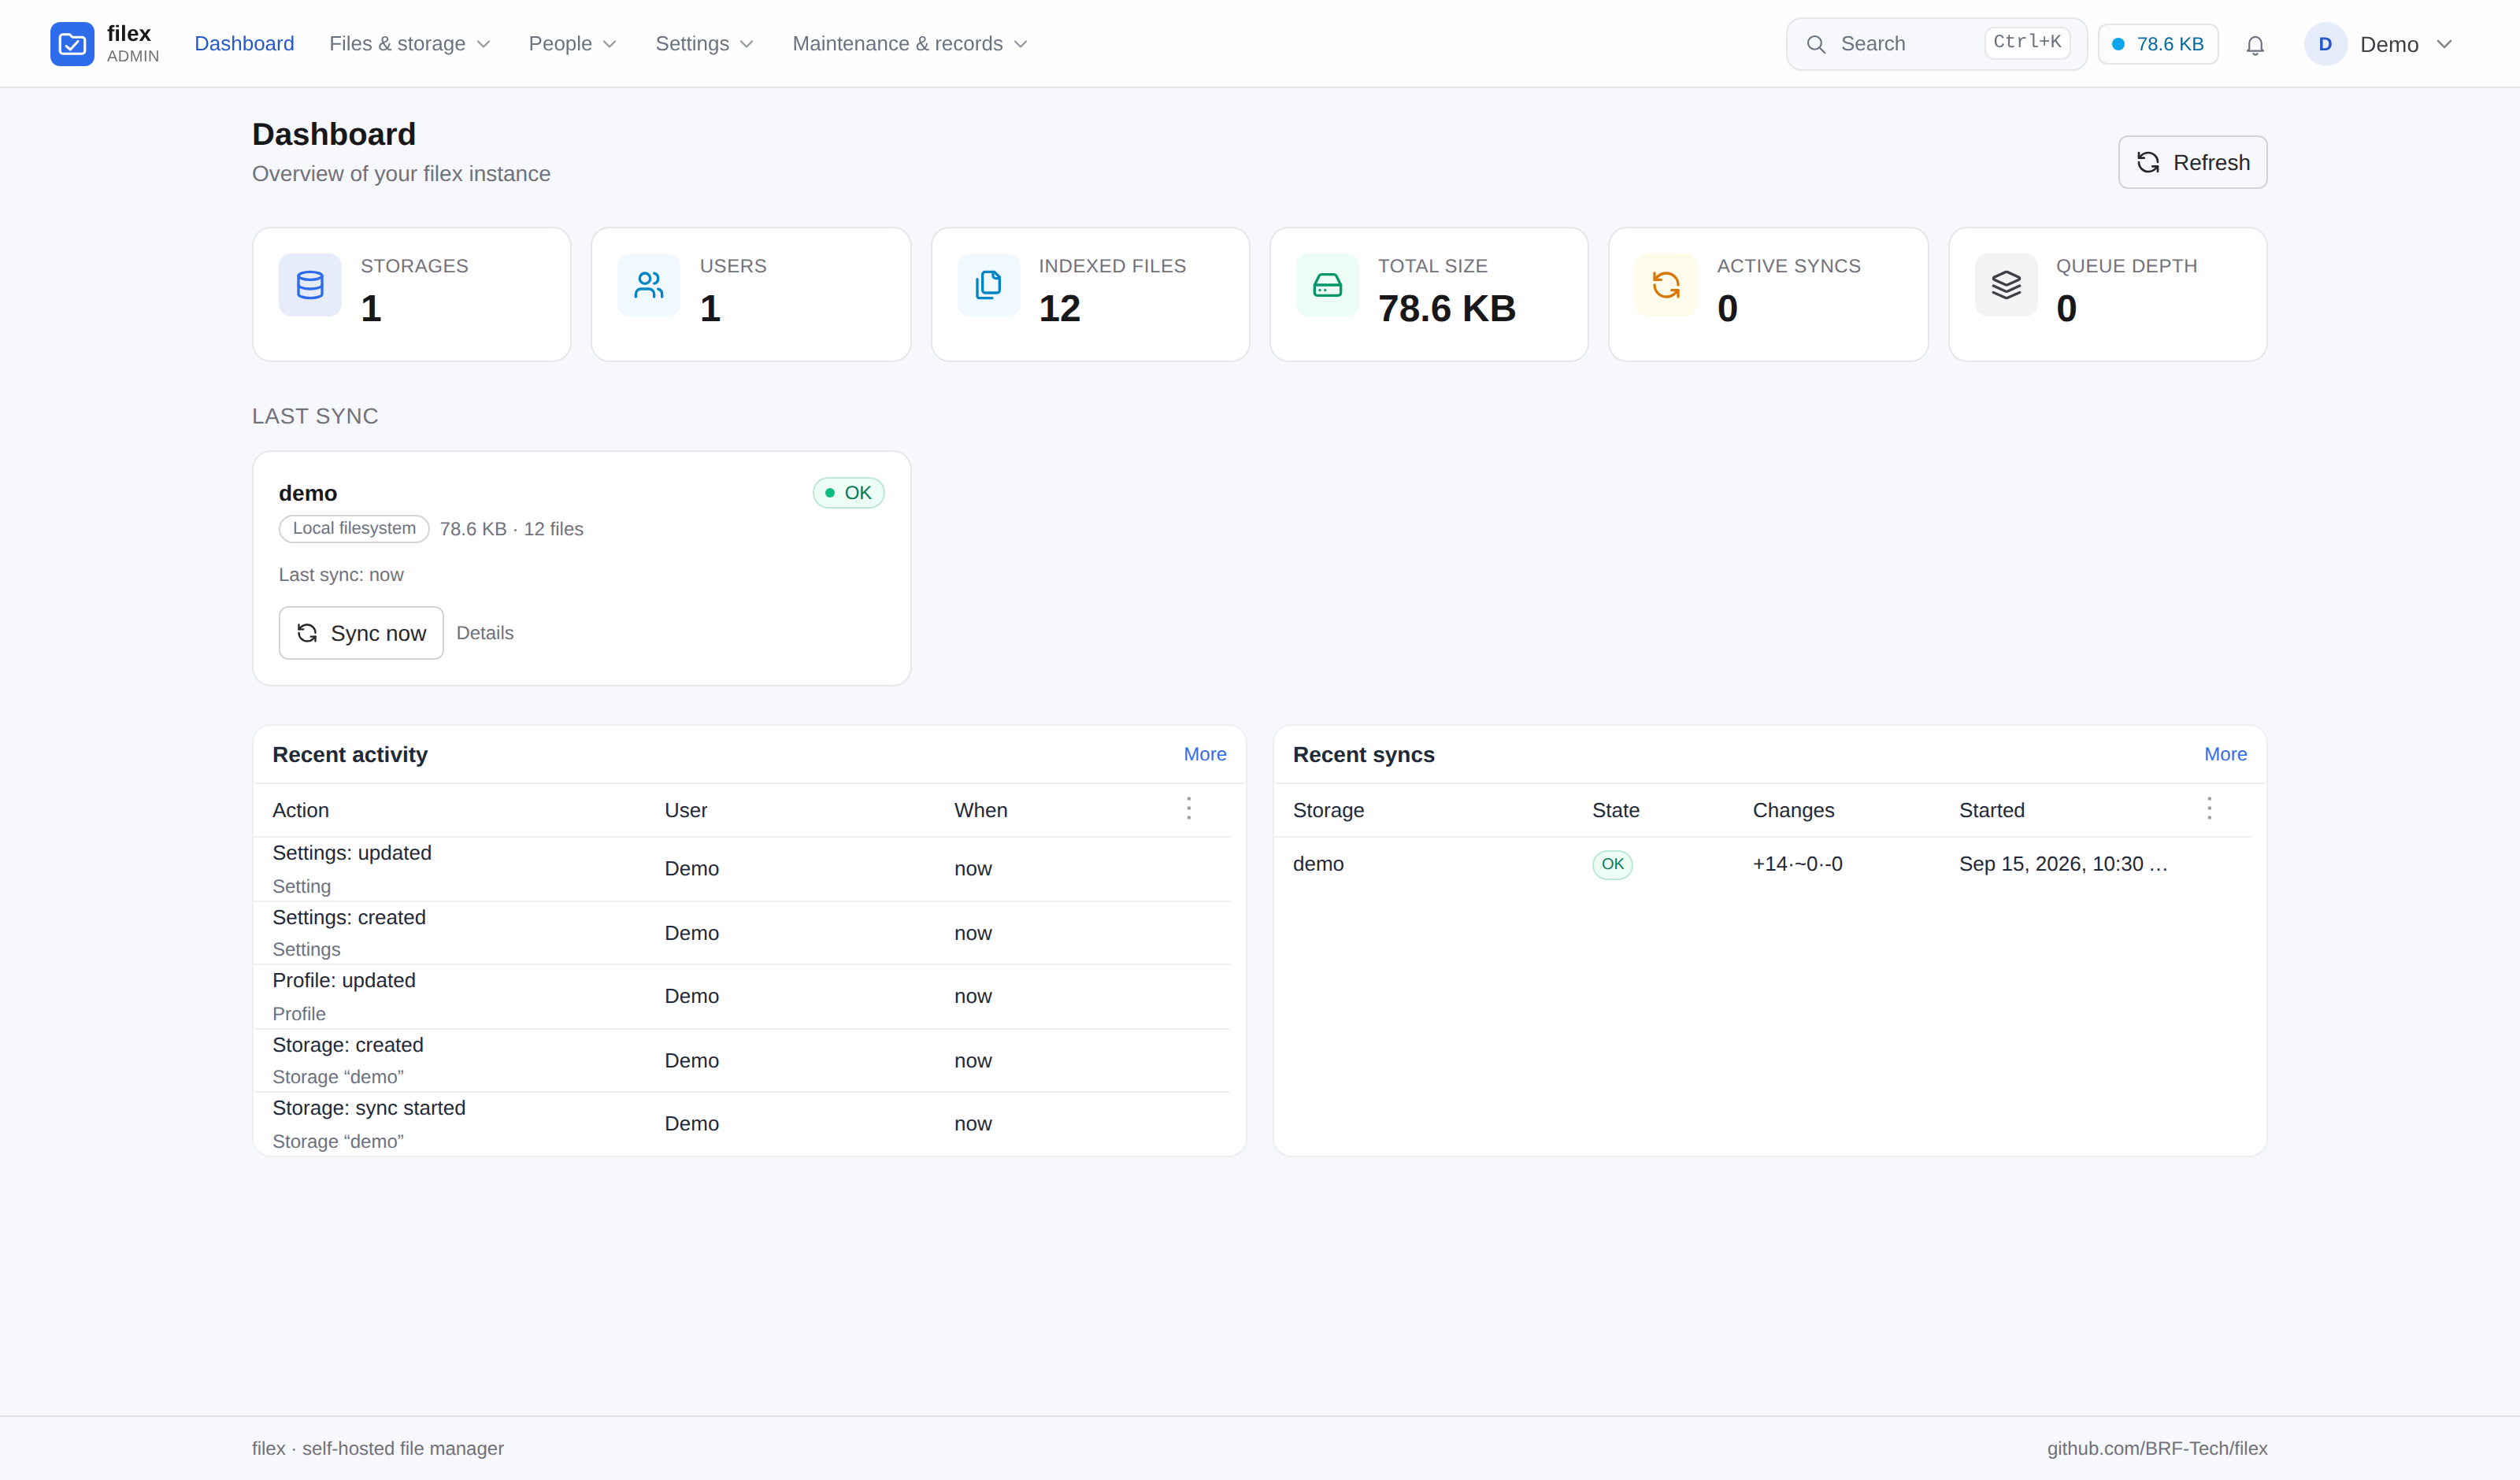The image size is (2520, 1480).
Task: Click the Total Size drive icon
Action: pos(1327,285)
